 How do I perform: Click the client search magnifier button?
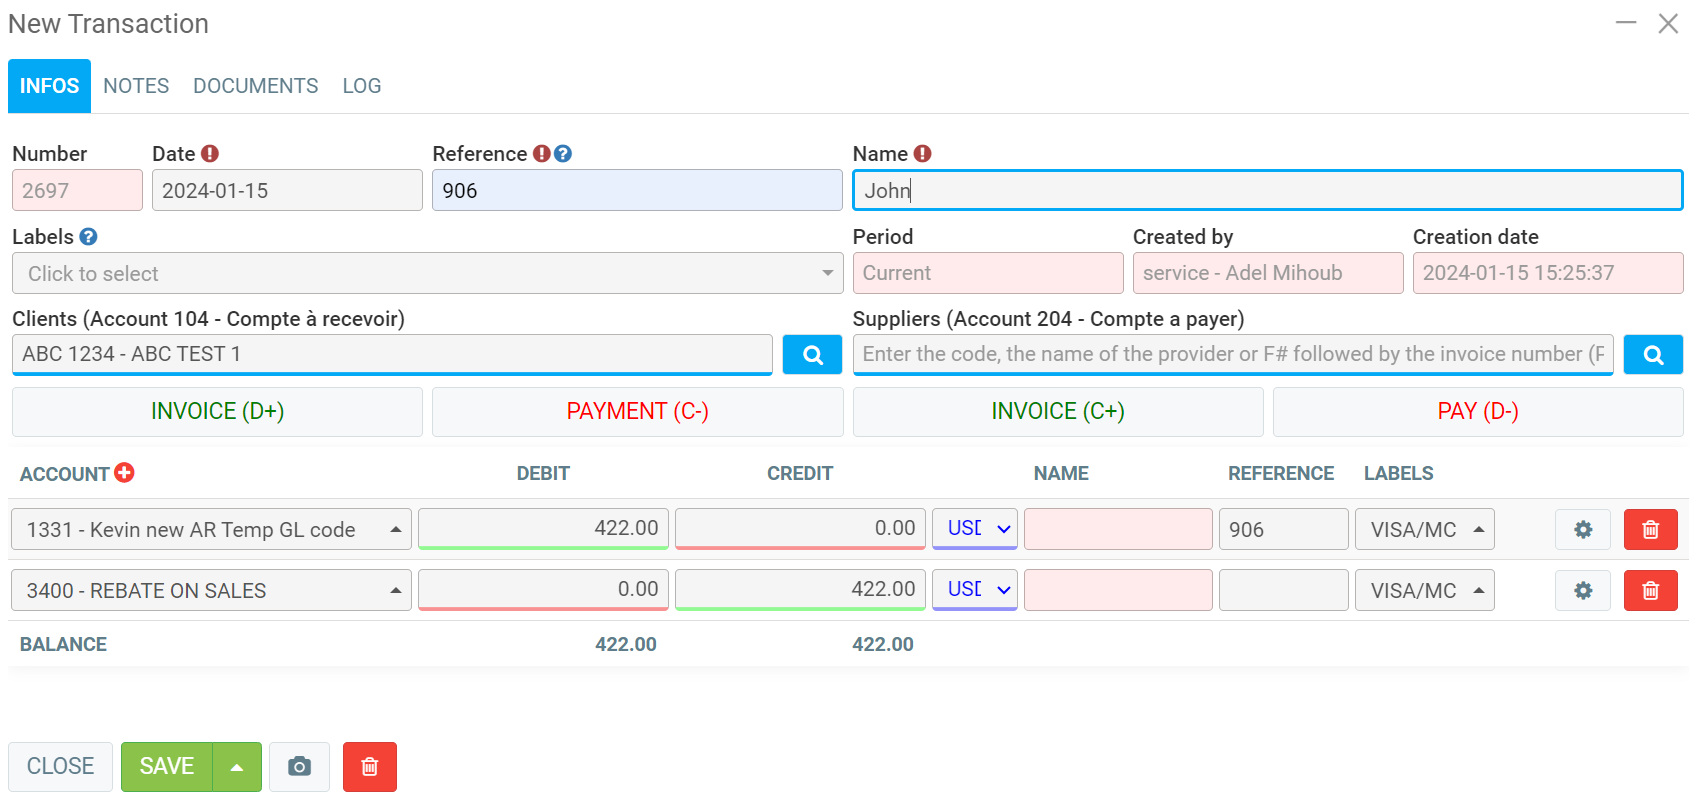pyautogui.click(x=812, y=355)
